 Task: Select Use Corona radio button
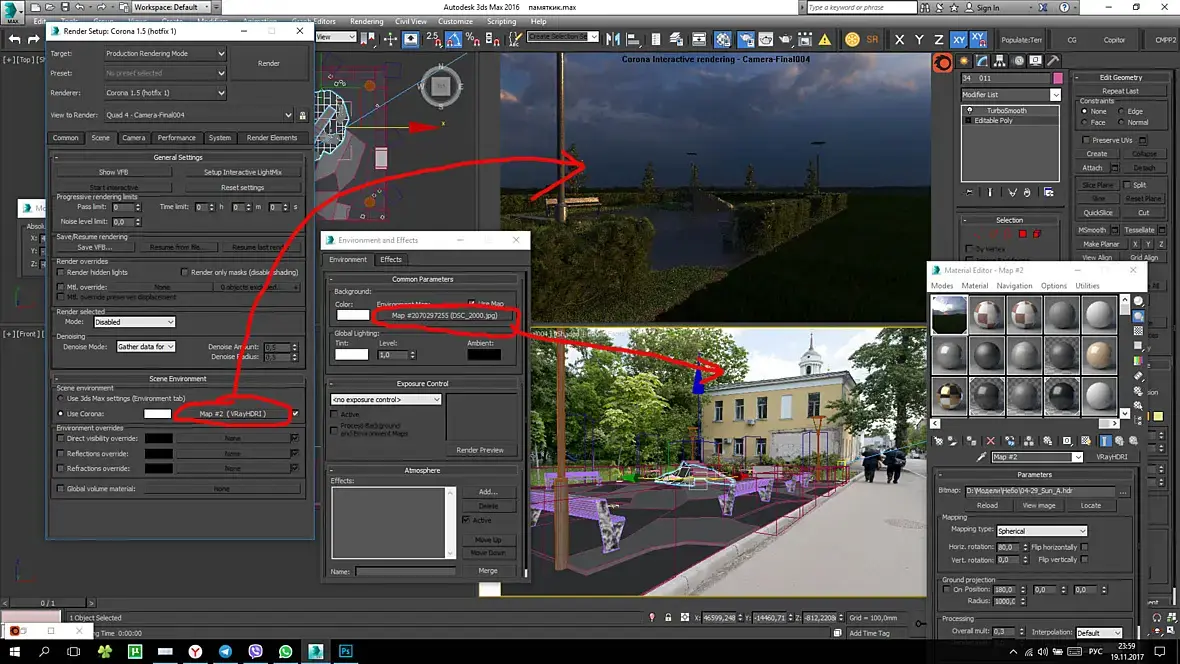(61, 413)
